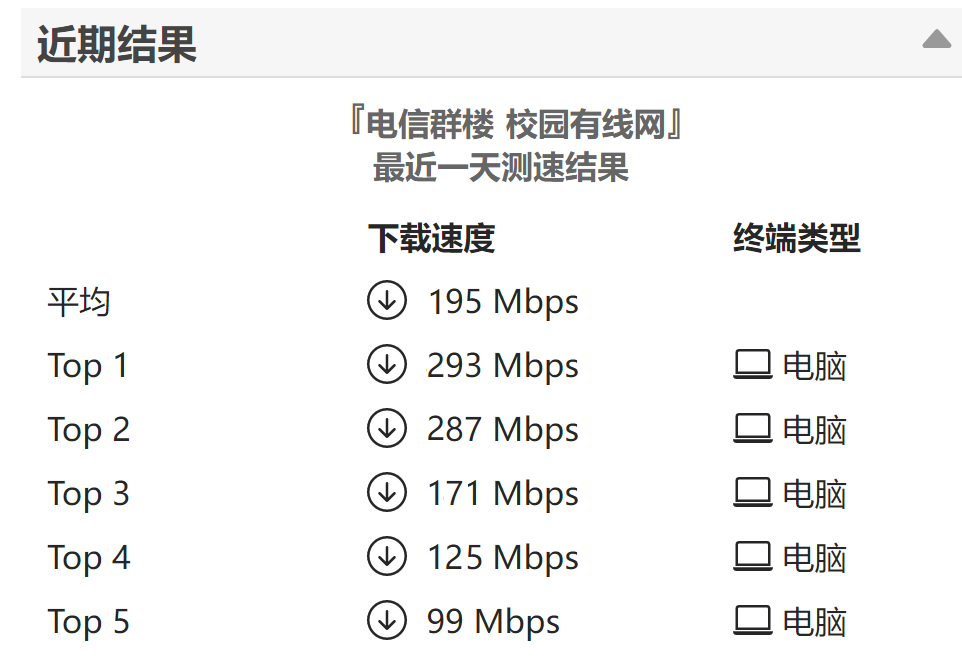
Task: Click the download icon beside 293 Mbps
Action: tap(387, 364)
